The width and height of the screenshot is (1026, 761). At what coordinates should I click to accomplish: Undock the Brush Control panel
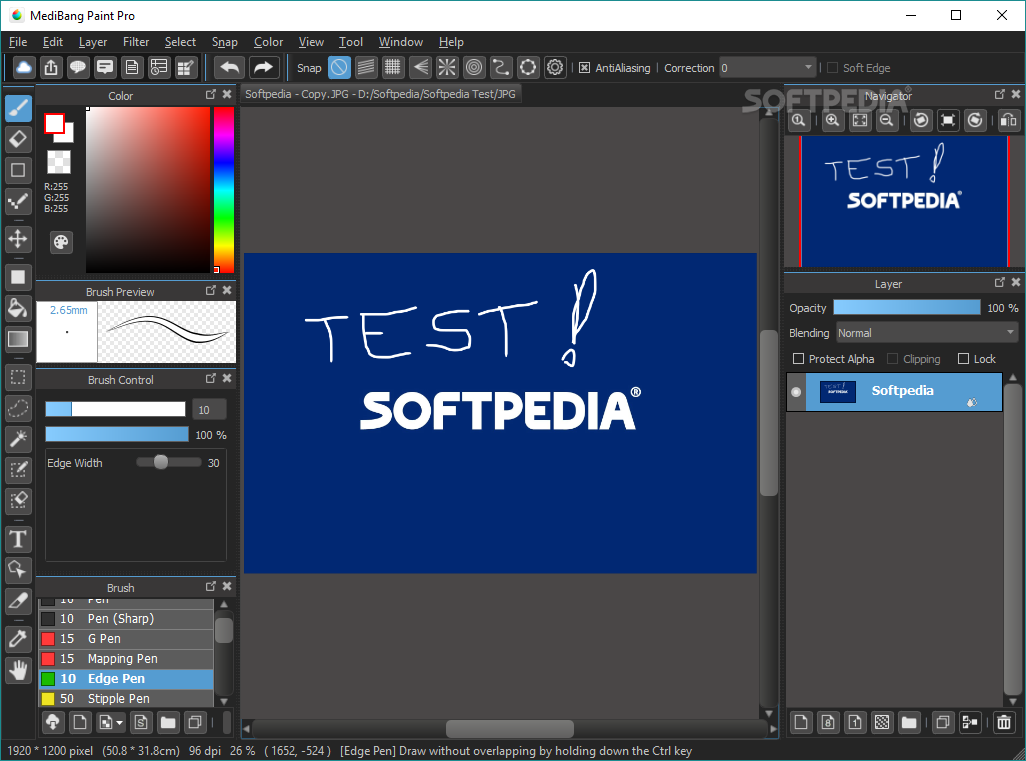tap(211, 378)
